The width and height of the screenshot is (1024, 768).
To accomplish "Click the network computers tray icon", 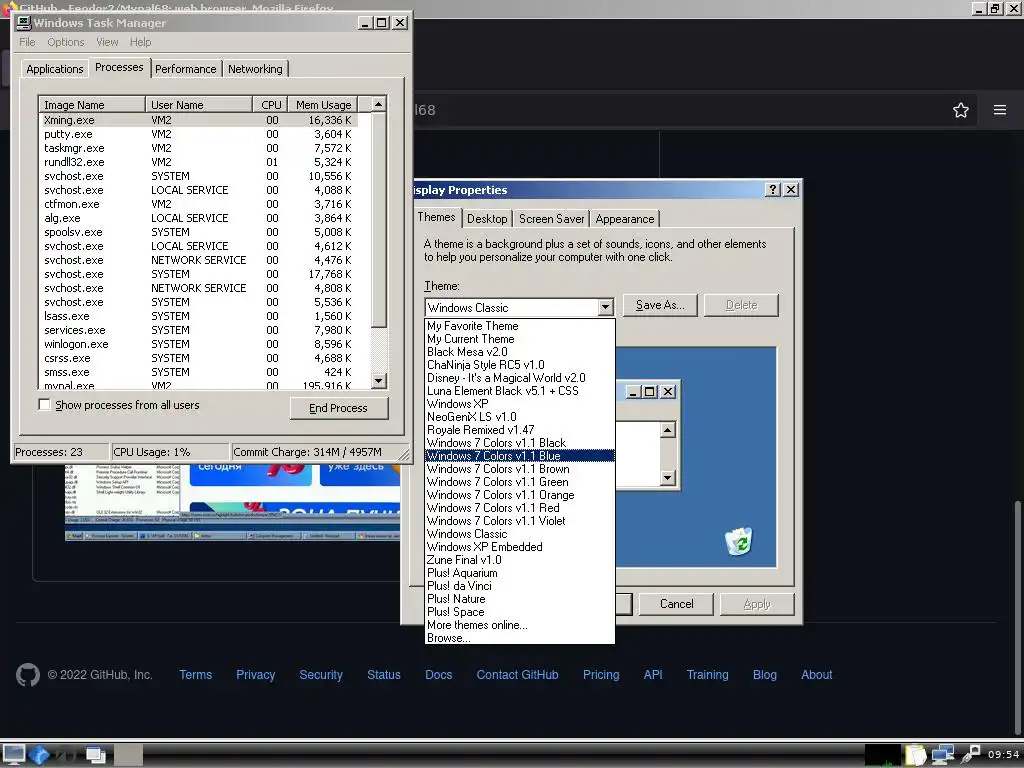I will (942, 755).
